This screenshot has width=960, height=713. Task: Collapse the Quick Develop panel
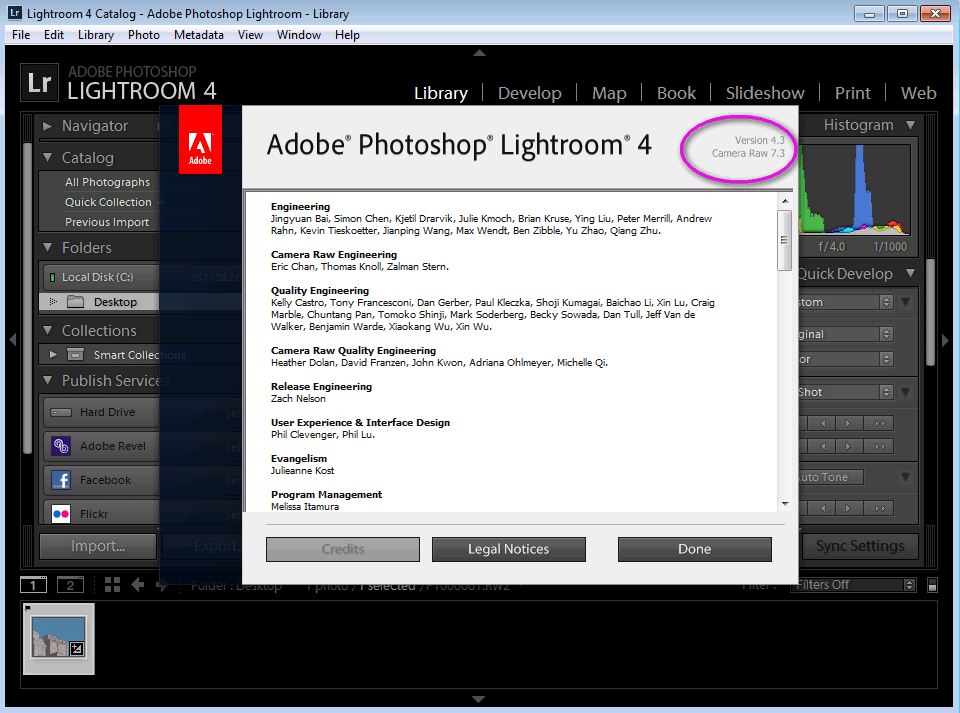tap(911, 274)
